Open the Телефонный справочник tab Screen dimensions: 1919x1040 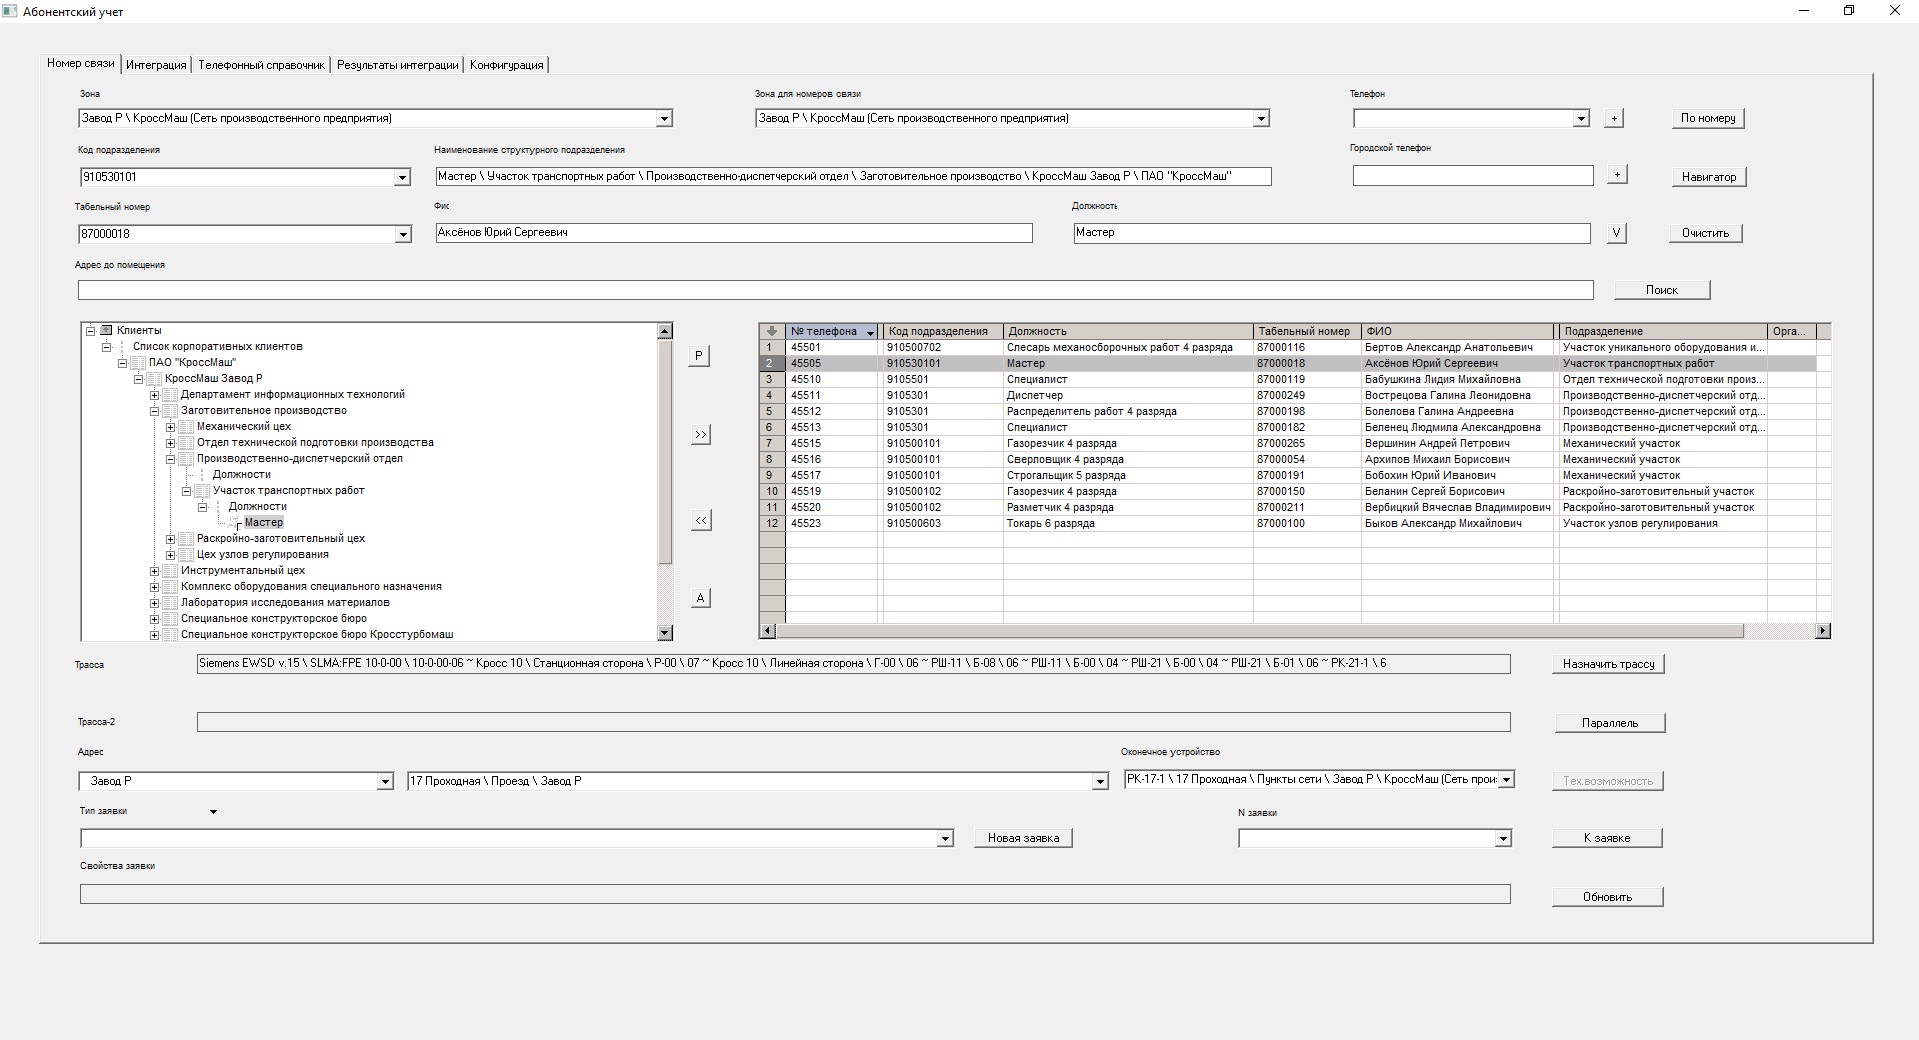[261, 65]
